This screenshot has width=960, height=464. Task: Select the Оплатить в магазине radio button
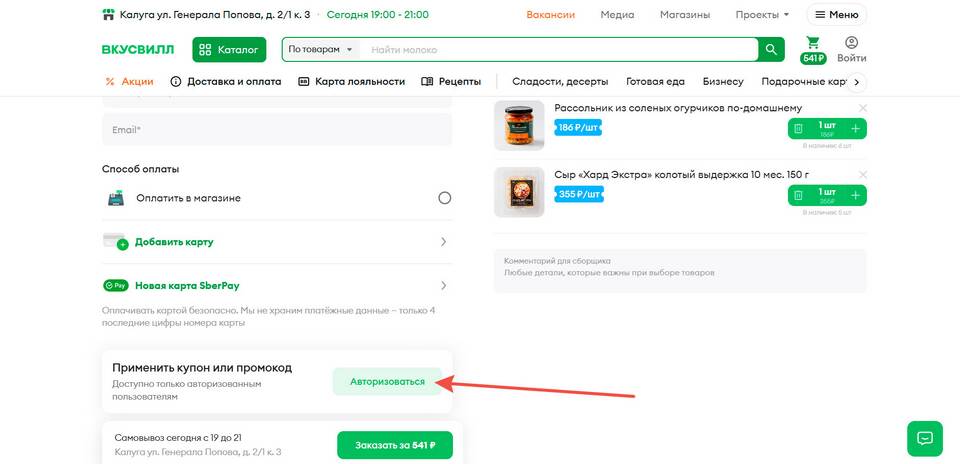click(x=445, y=198)
